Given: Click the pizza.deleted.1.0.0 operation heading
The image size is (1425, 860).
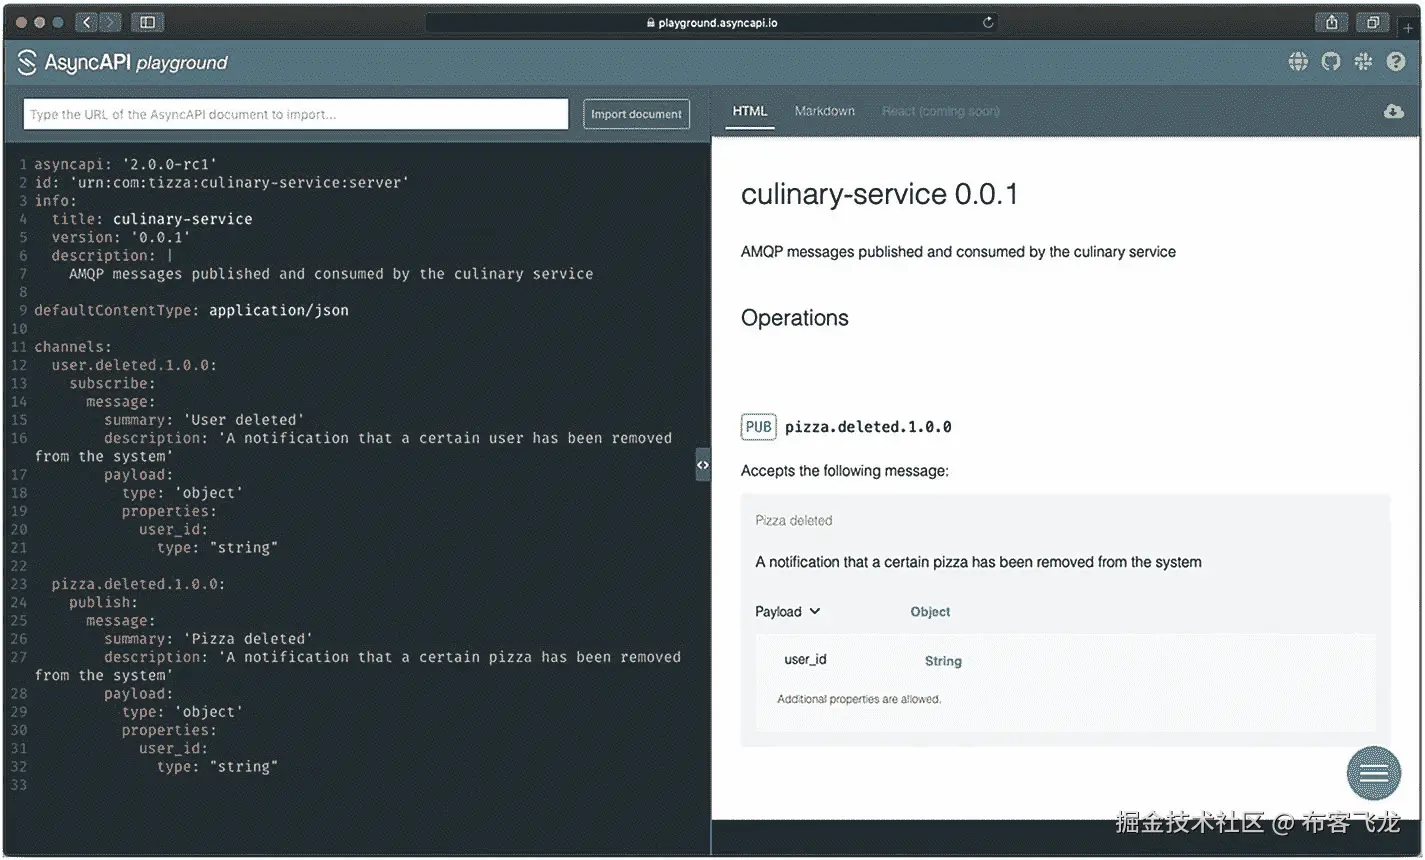Looking at the screenshot, I should point(868,427).
